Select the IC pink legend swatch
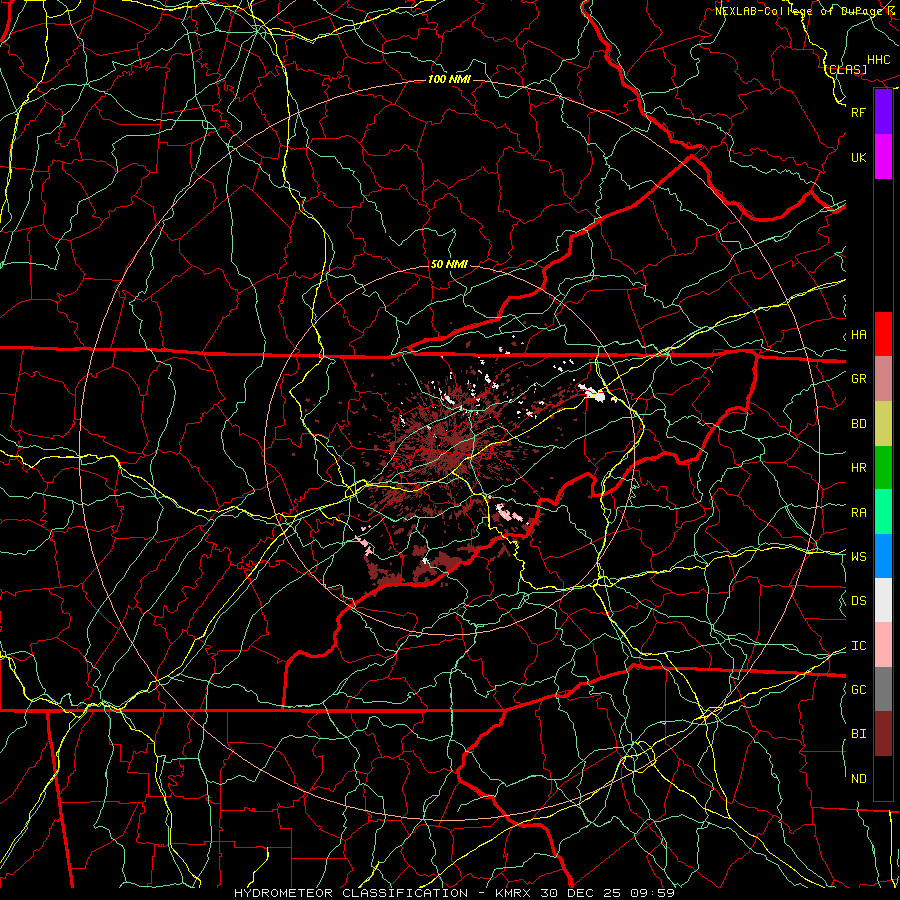 click(x=883, y=645)
